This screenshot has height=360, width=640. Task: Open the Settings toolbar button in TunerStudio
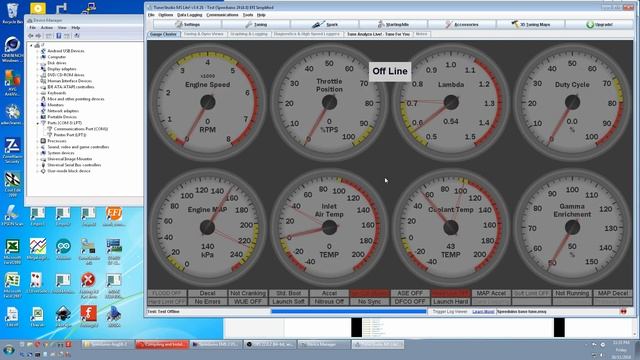(188, 24)
